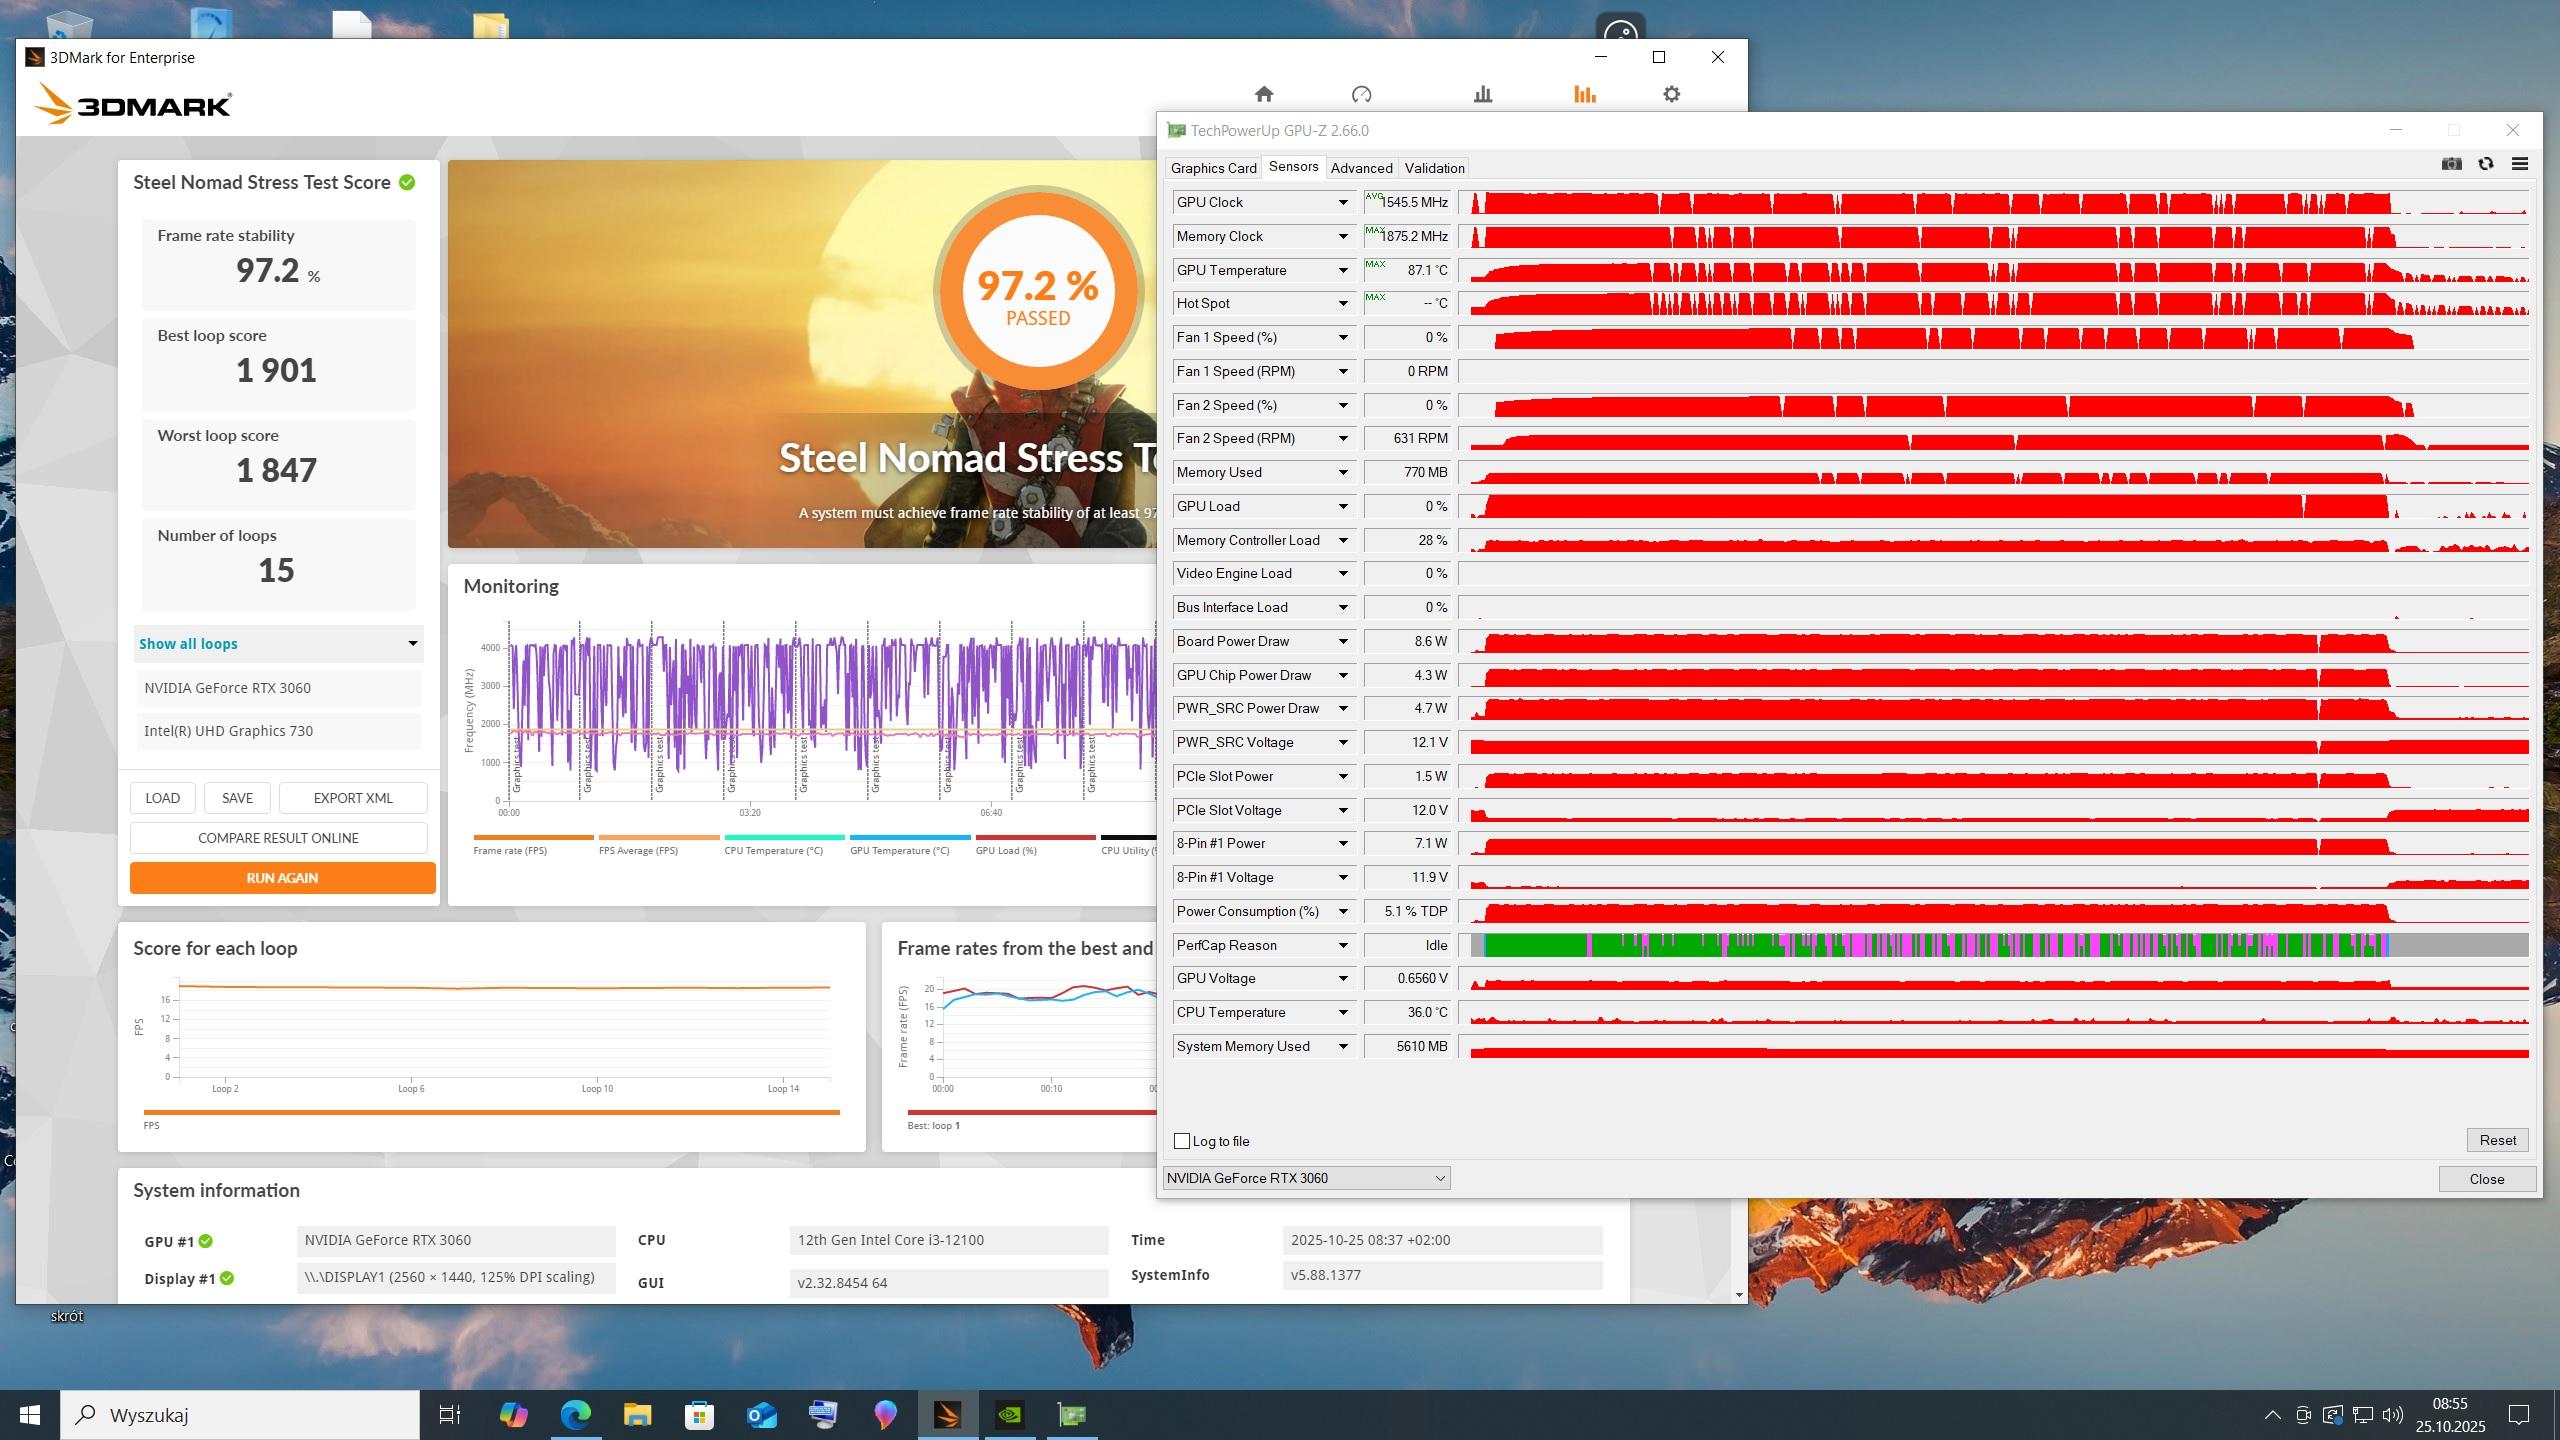
Task: Open the NVIDIA GeForce RTX 3060 selector
Action: (x=1306, y=1178)
